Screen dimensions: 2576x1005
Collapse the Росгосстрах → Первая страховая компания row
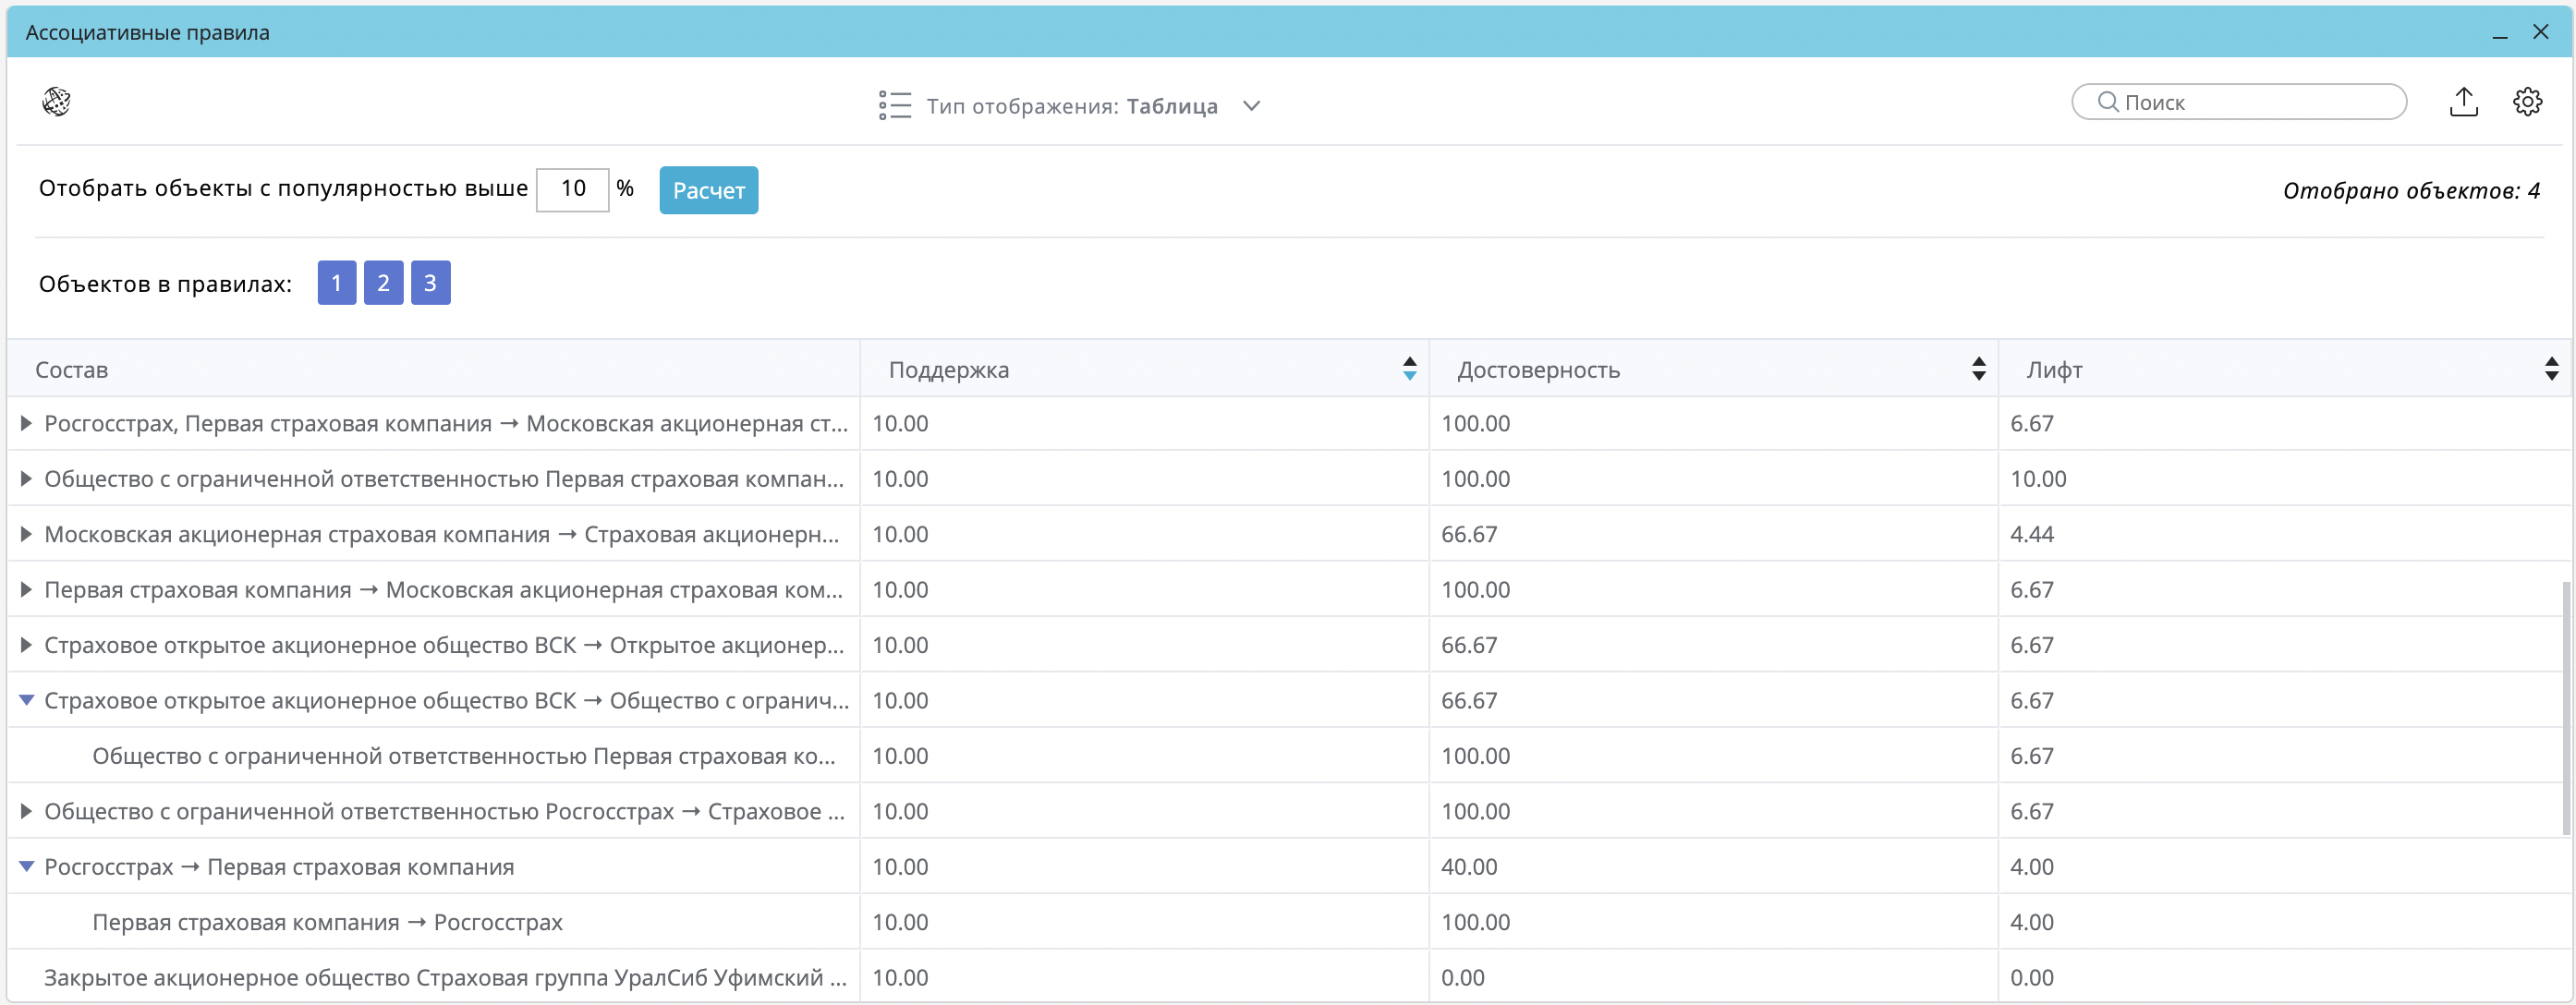pyautogui.click(x=27, y=867)
